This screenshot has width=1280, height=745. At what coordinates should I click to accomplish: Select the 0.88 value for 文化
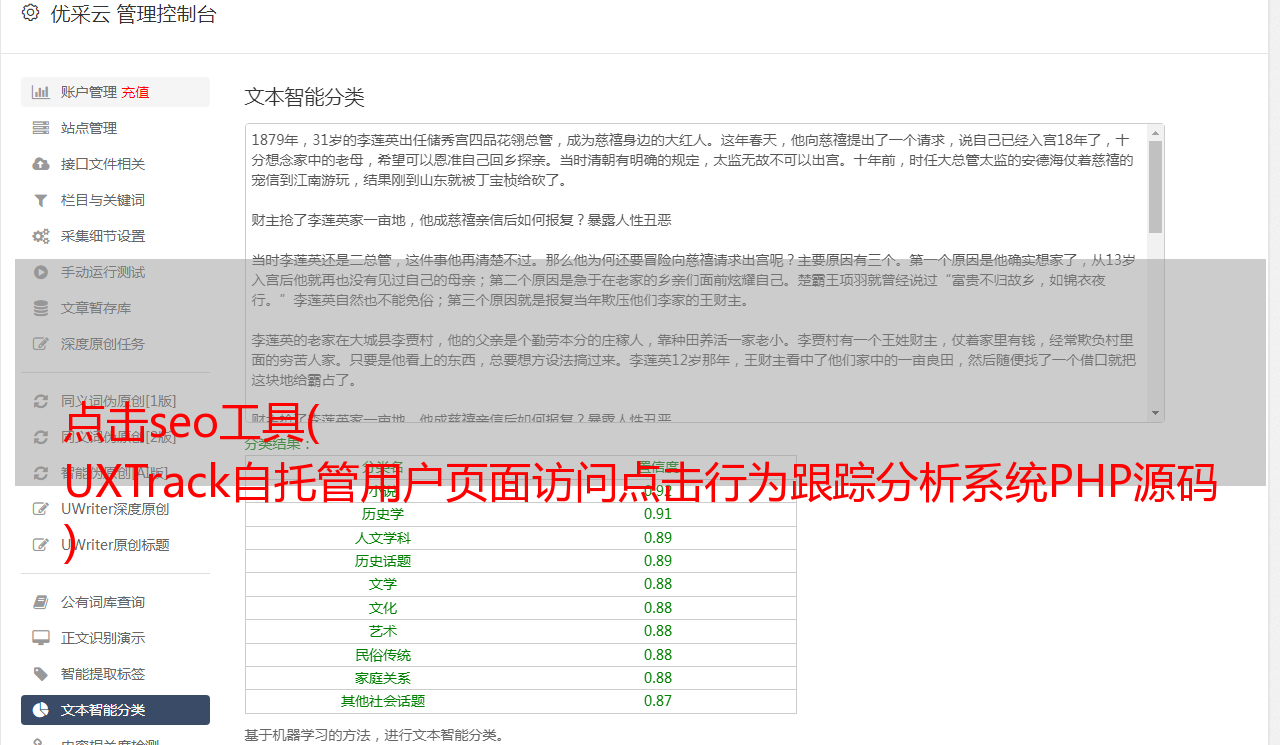[x=658, y=608]
